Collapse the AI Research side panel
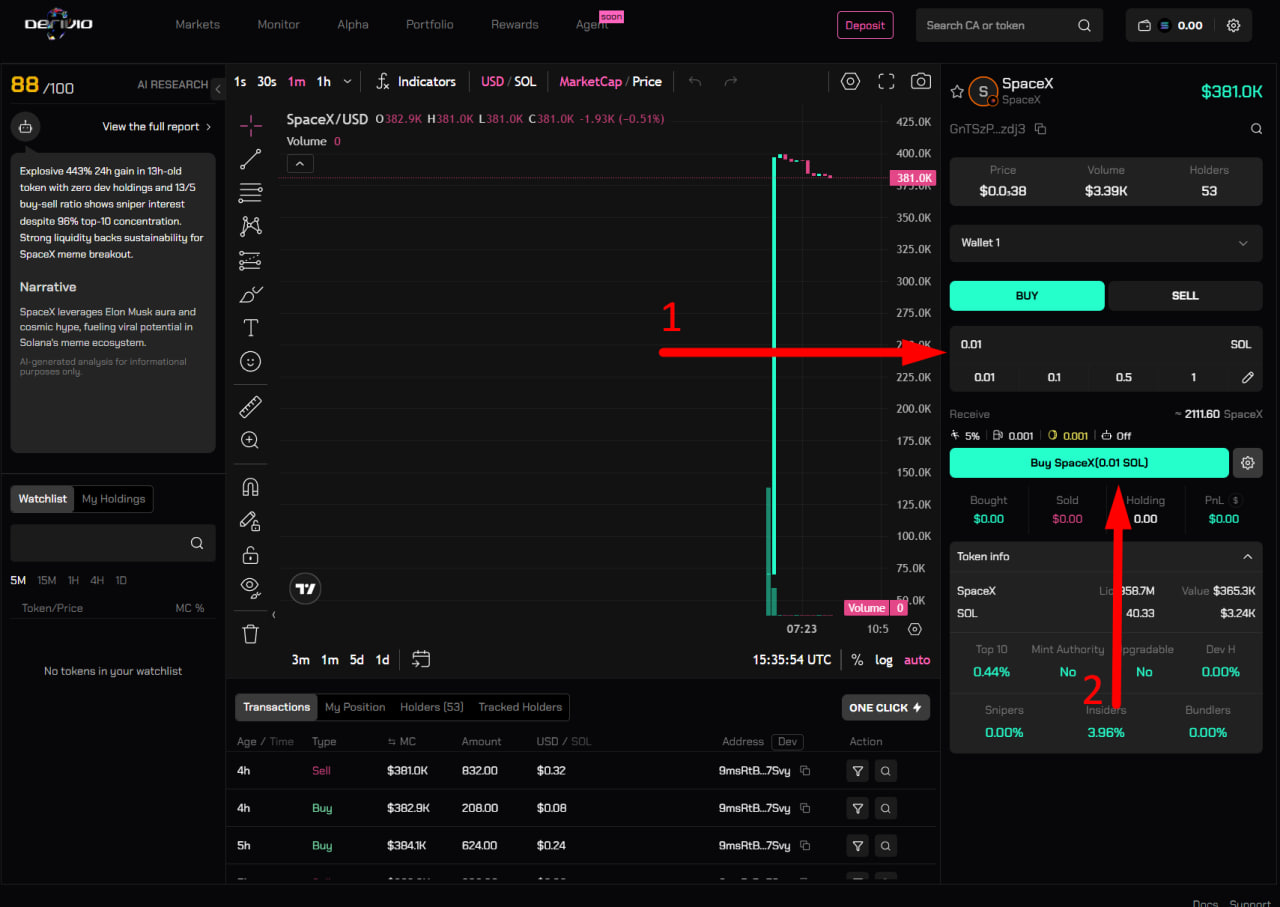The width and height of the screenshot is (1280, 907). (218, 89)
